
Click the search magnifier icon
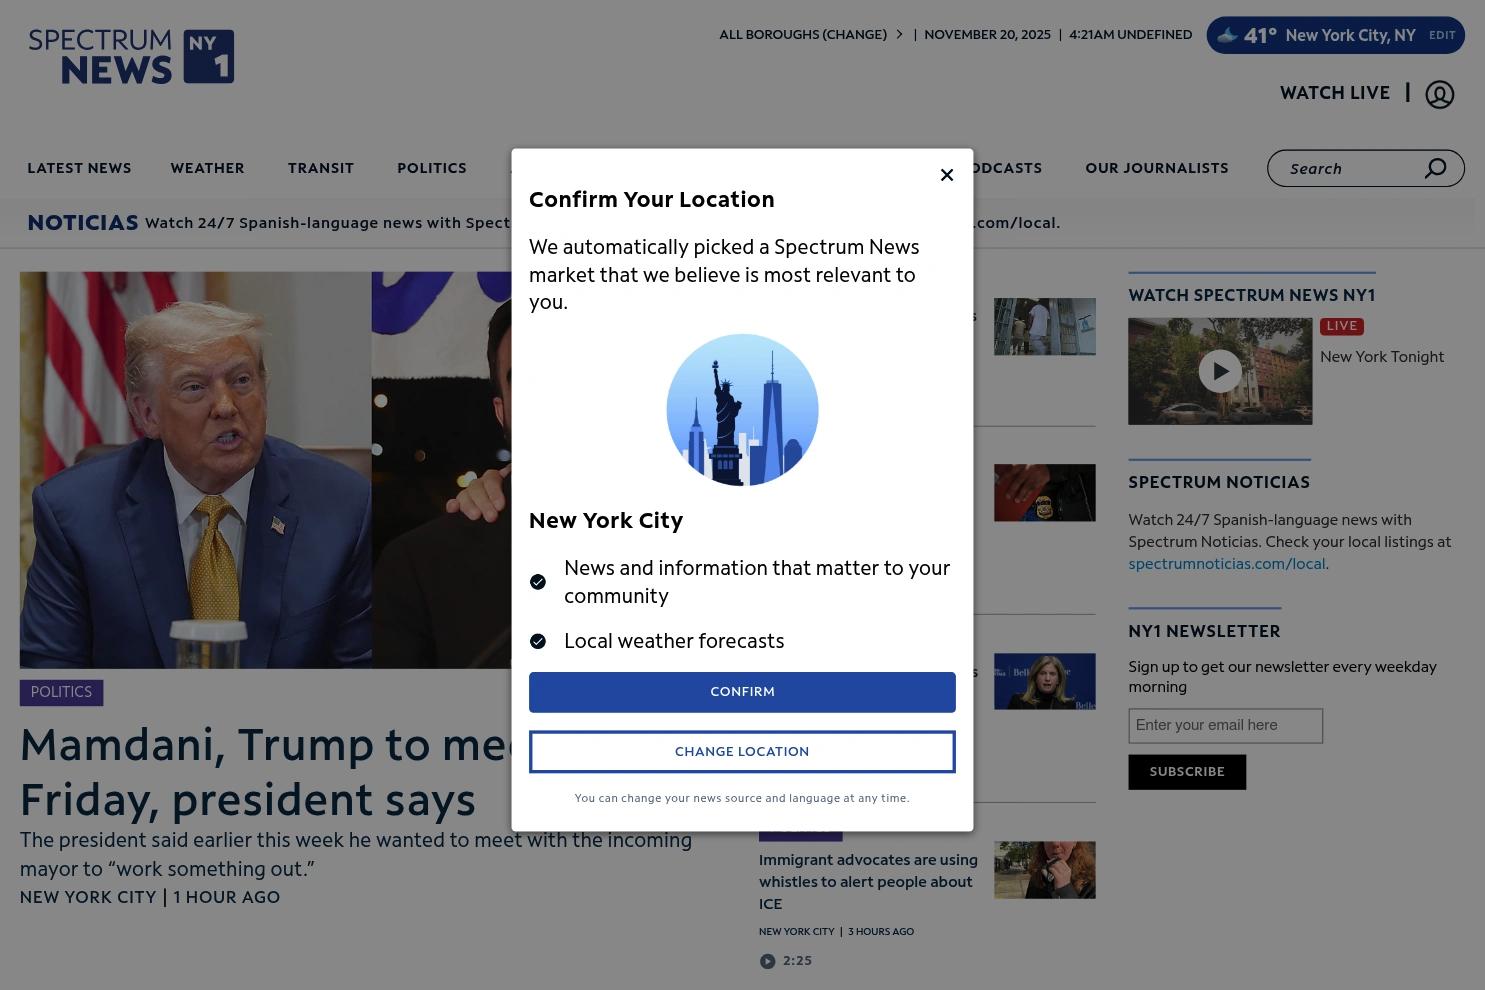click(x=1435, y=168)
